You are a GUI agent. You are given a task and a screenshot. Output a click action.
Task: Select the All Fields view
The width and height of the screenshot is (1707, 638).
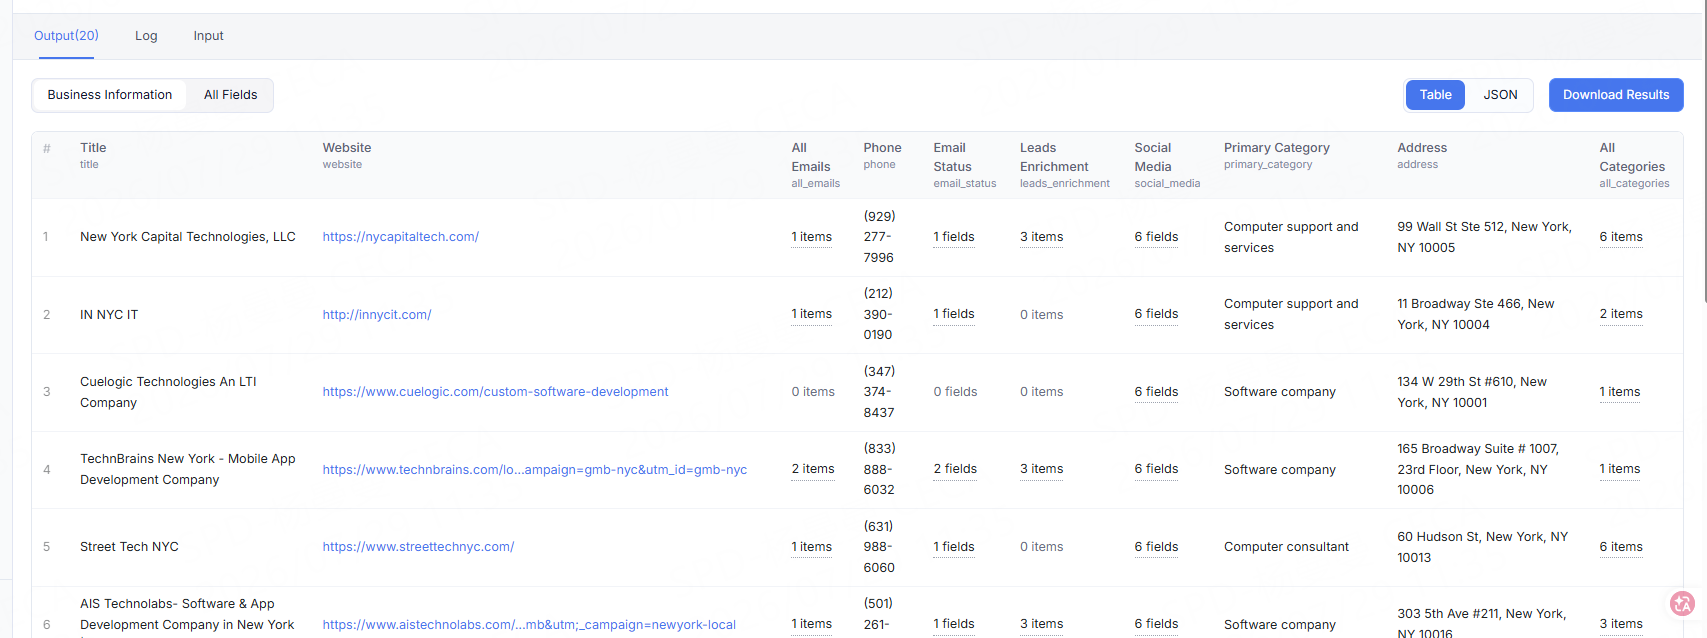pos(230,95)
